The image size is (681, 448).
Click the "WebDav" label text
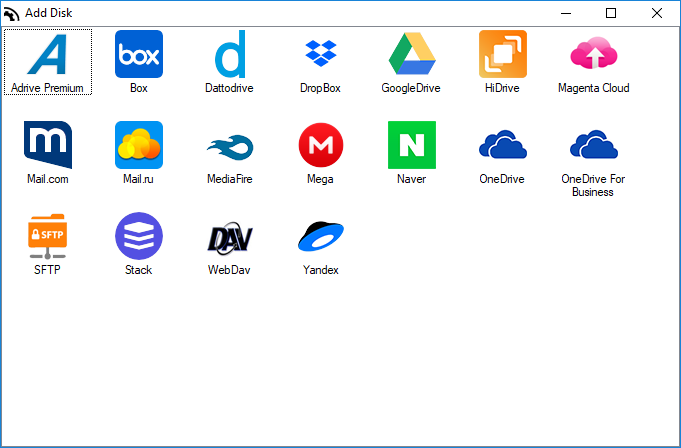[x=229, y=270]
